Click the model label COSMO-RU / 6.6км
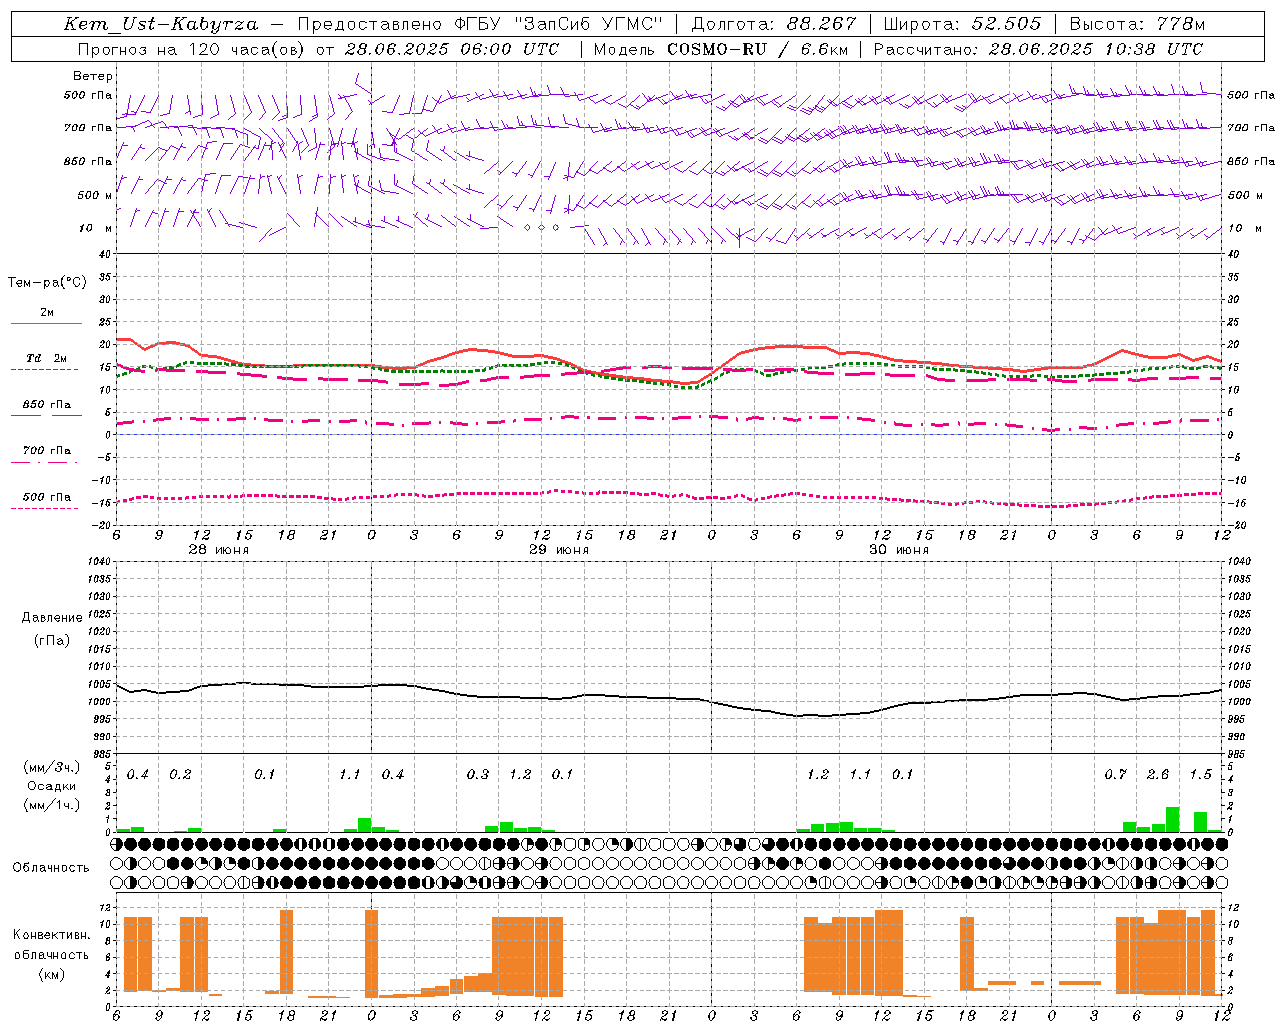1280x1024 pixels. [756, 49]
